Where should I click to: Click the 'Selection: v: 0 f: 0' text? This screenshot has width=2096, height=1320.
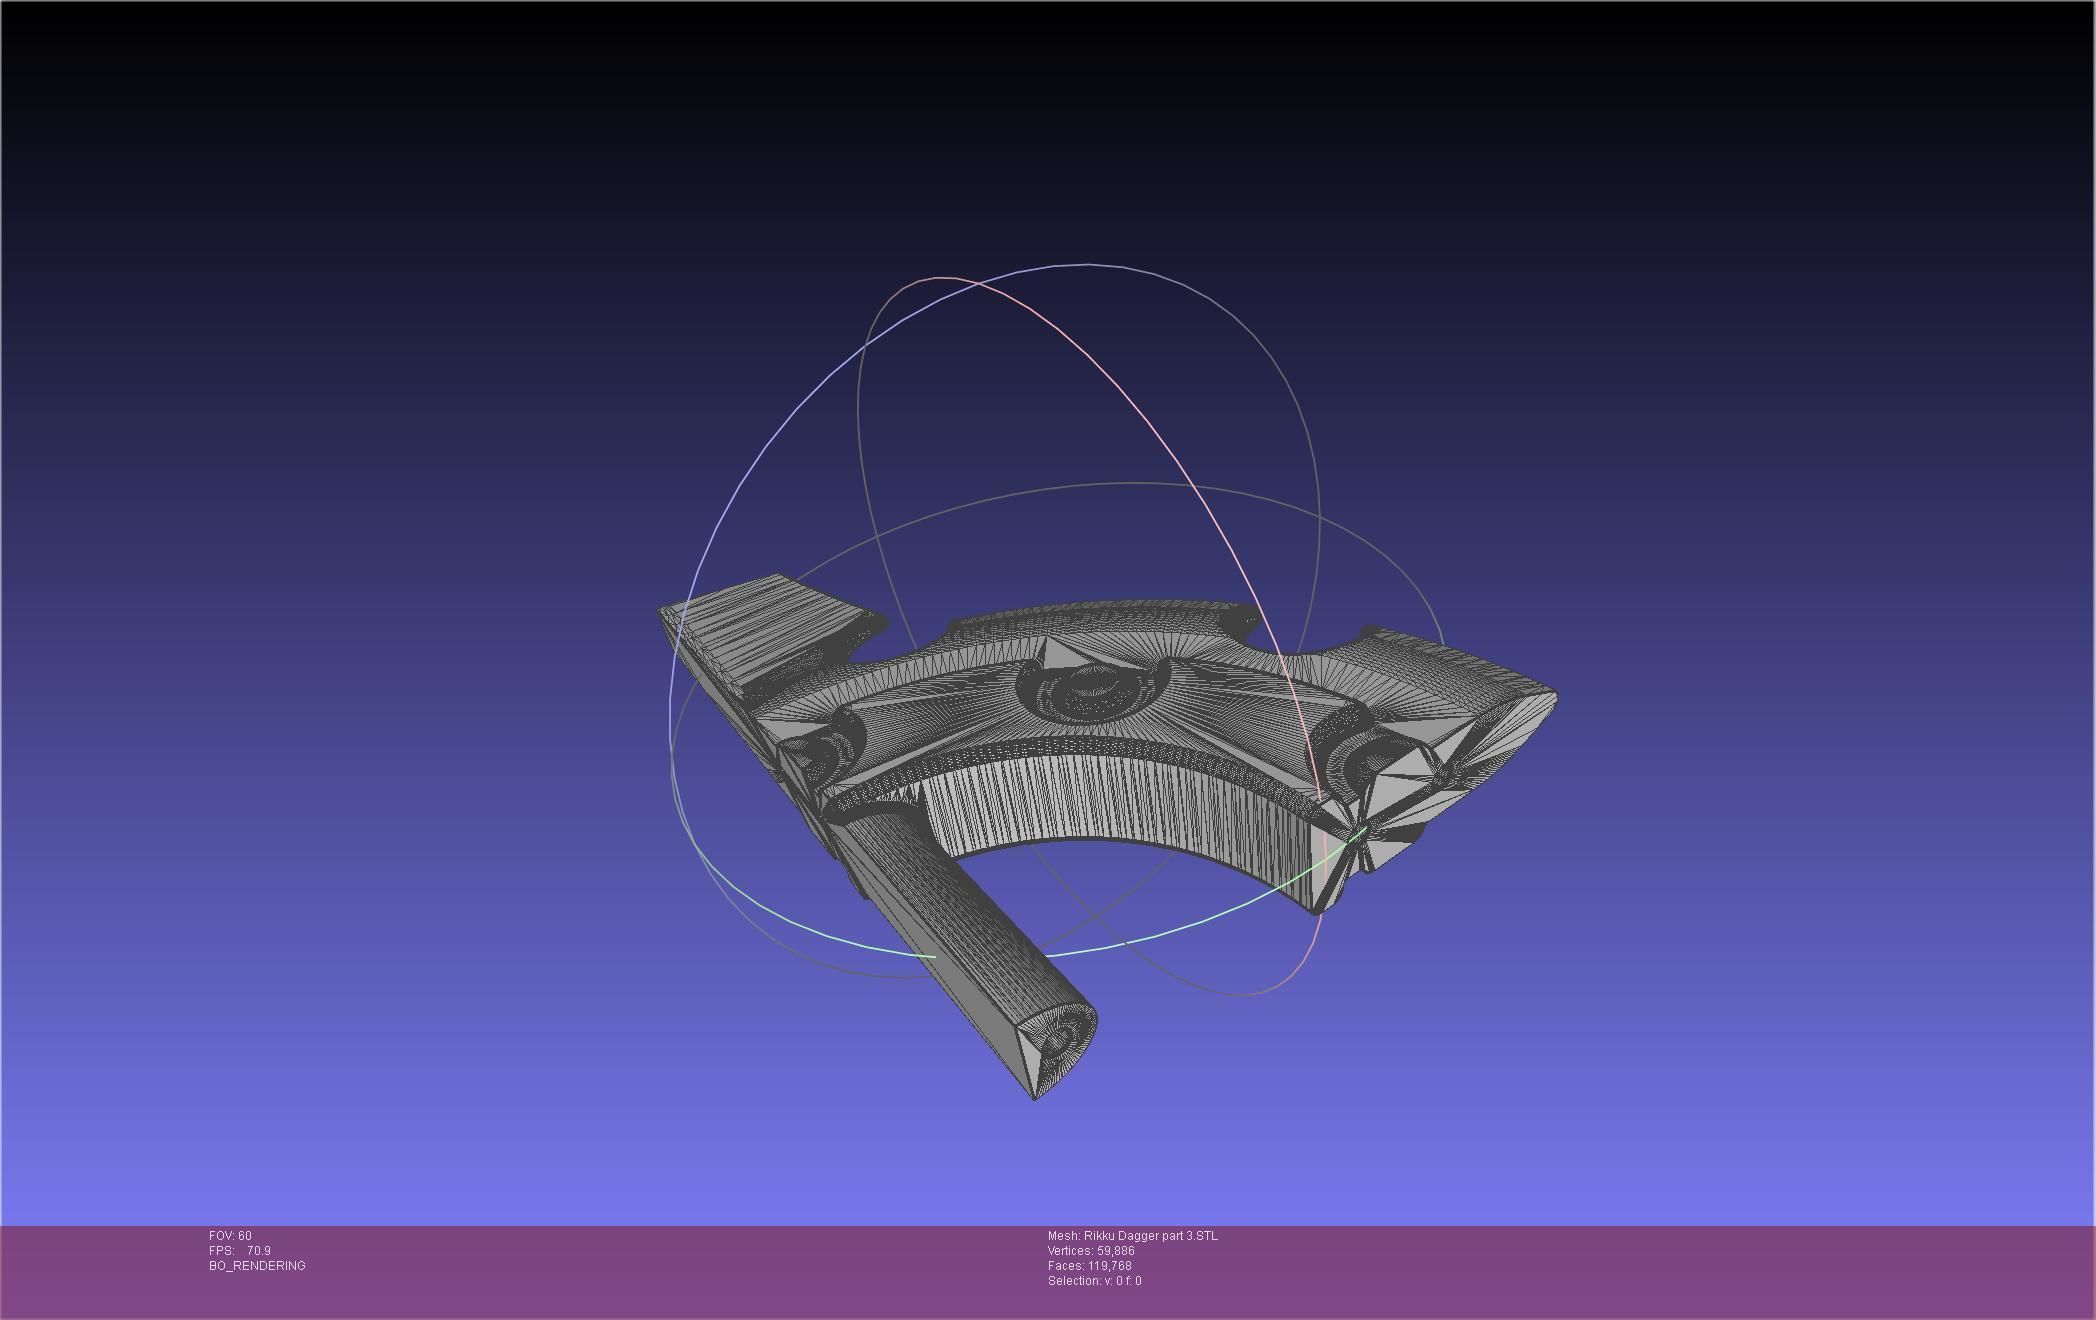(x=1095, y=1281)
